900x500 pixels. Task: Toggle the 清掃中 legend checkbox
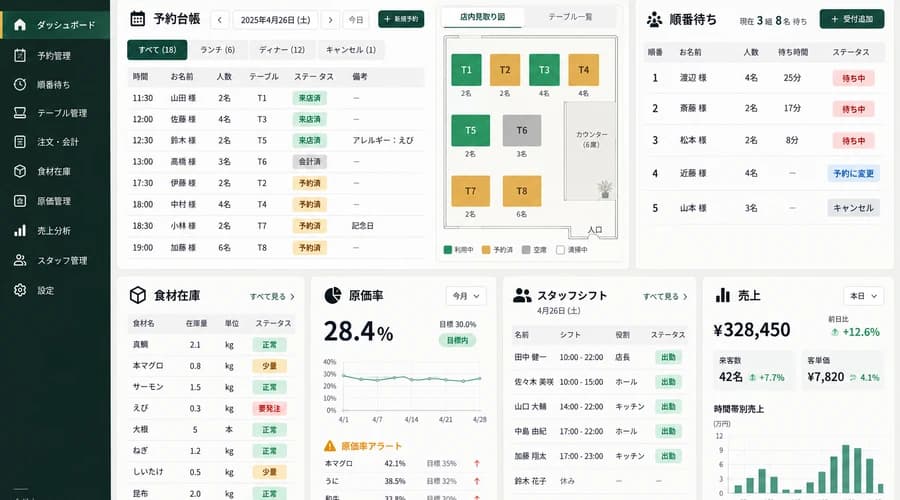[561, 250]
